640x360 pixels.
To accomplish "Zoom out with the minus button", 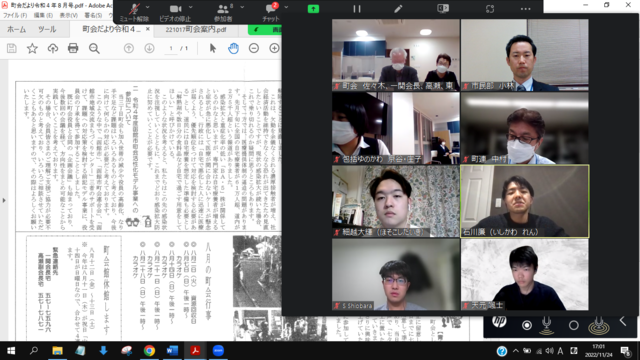I will [254, 49].
